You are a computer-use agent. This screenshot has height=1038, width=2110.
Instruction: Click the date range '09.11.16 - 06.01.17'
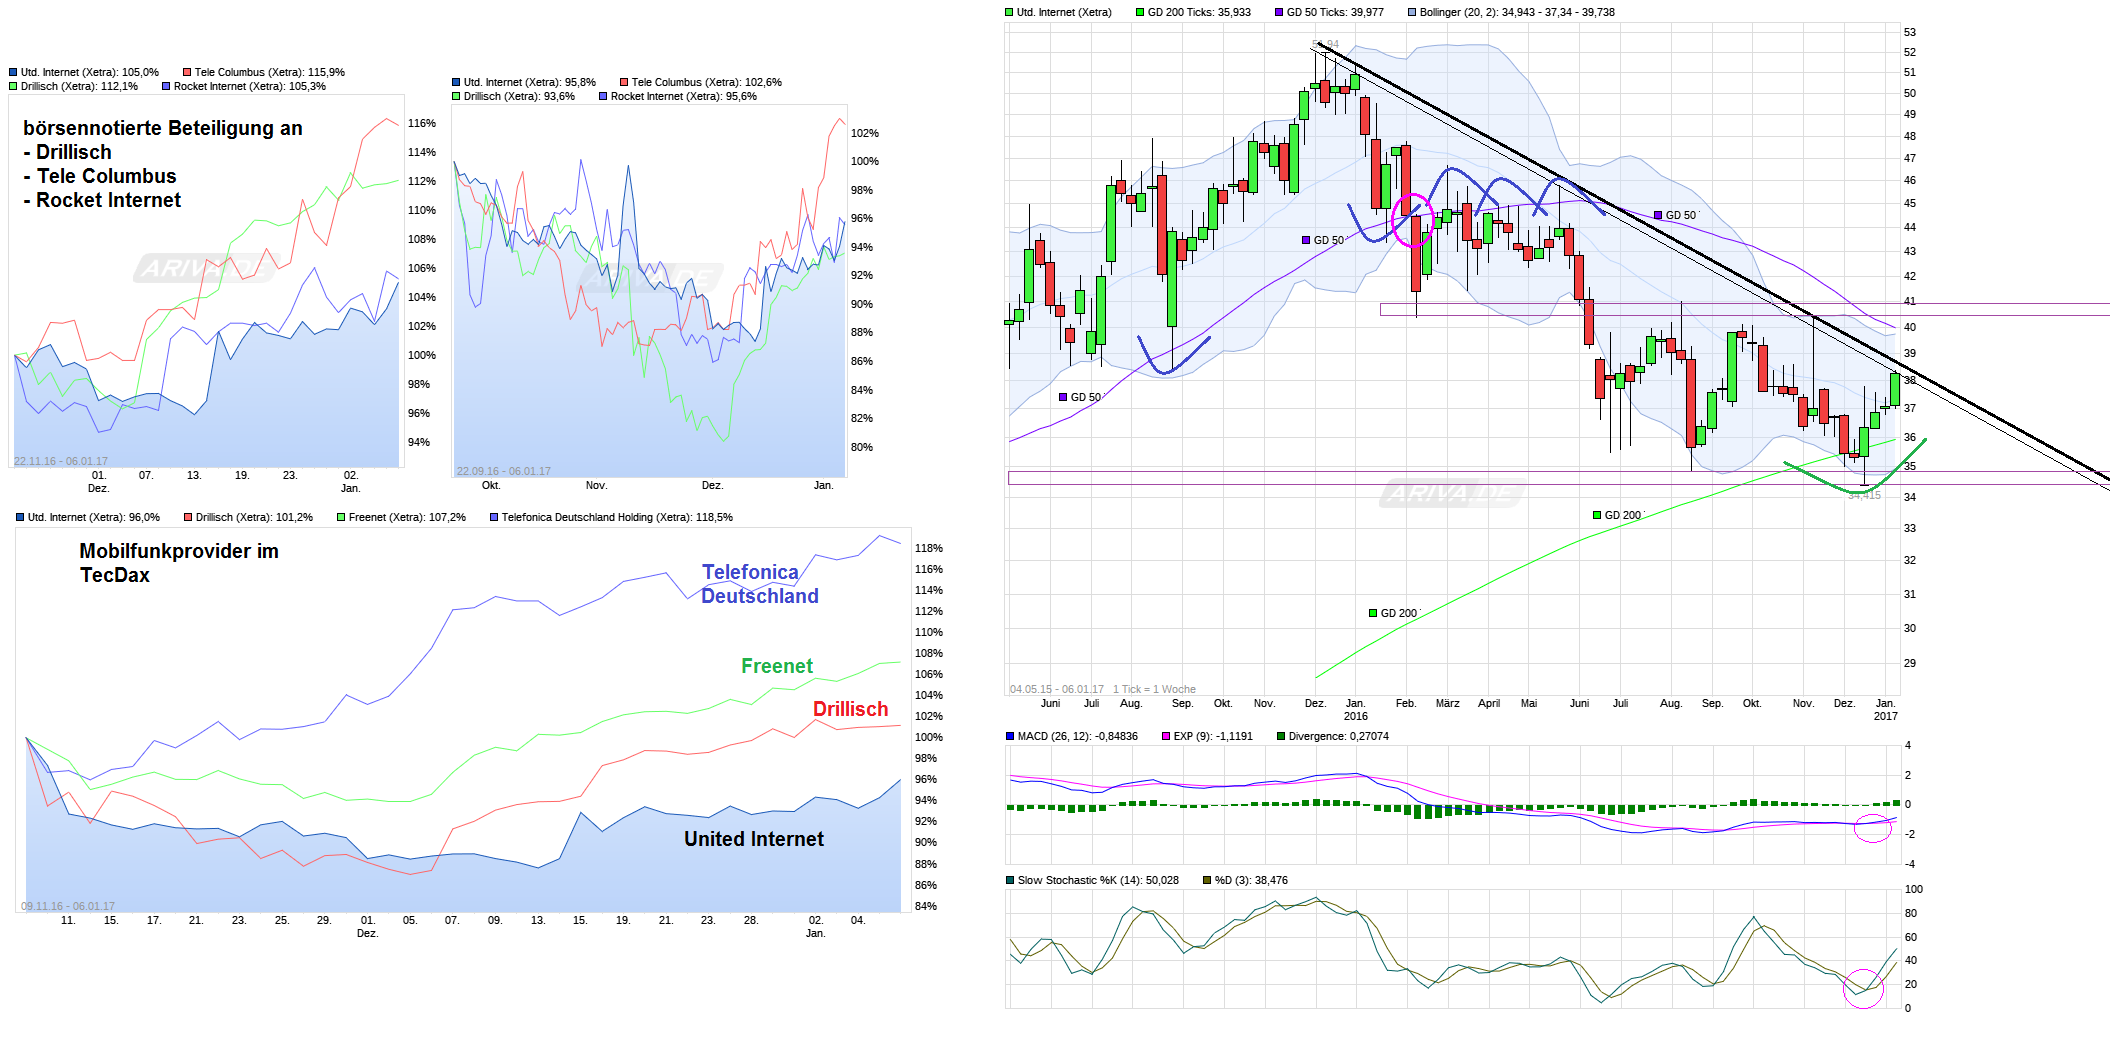point(68,907)
